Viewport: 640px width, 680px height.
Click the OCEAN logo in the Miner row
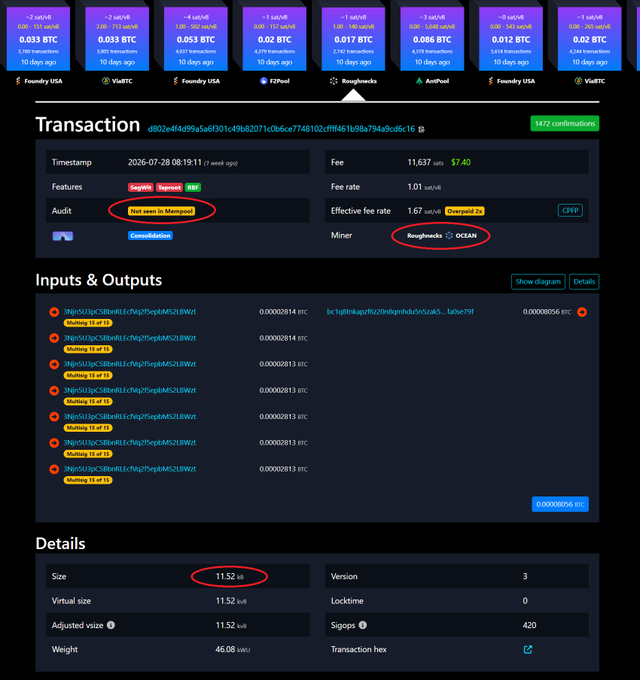point(449,235)
